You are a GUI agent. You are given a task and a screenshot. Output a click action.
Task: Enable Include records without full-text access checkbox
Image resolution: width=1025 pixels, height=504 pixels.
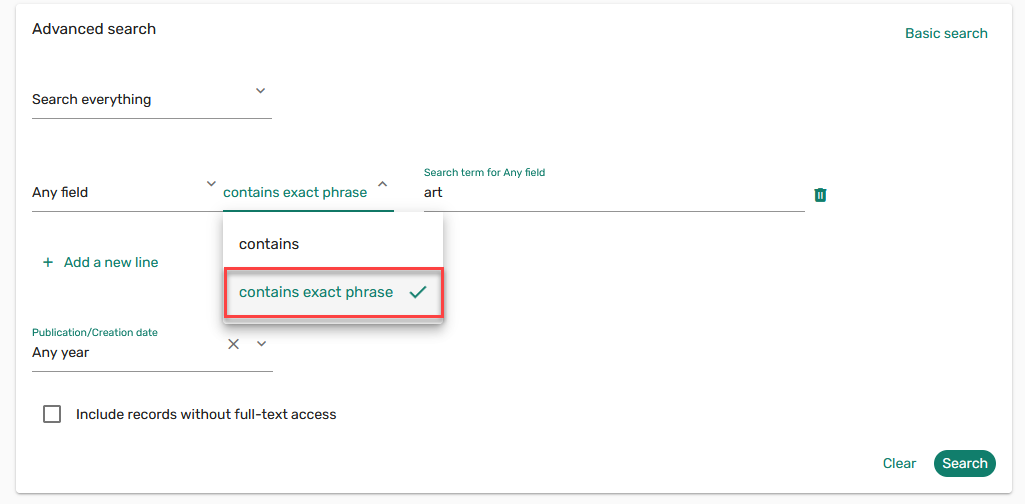(52, 414)
